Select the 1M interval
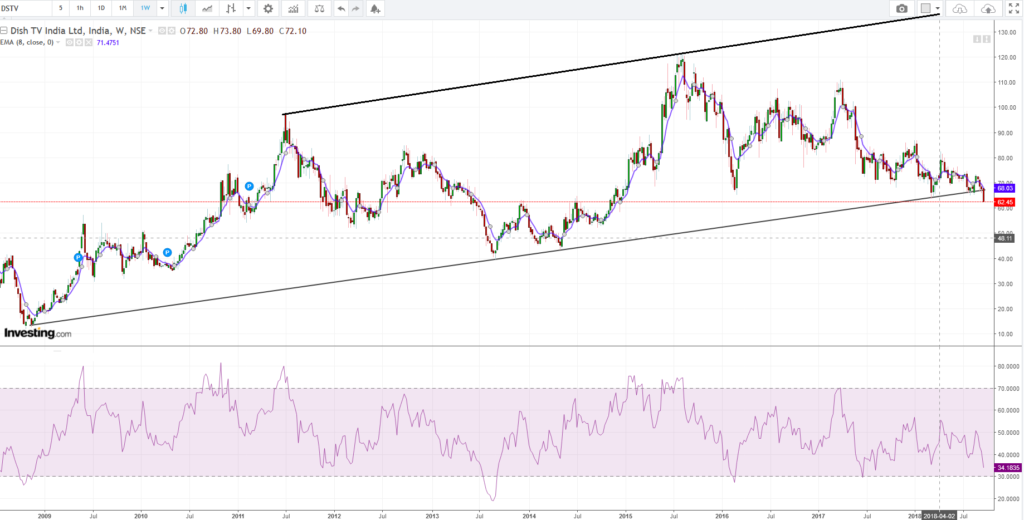The width and height of the screenshot is (1024, 520). point(122,8)
